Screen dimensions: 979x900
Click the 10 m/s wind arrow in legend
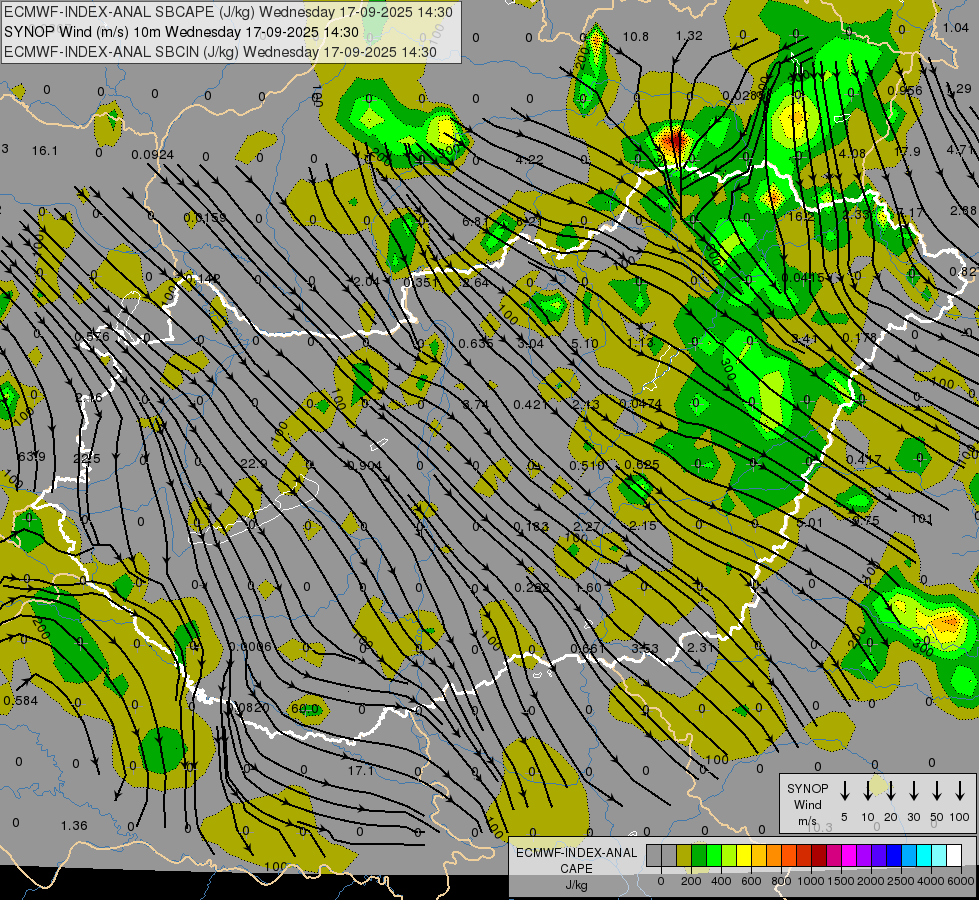coord(867,791)
